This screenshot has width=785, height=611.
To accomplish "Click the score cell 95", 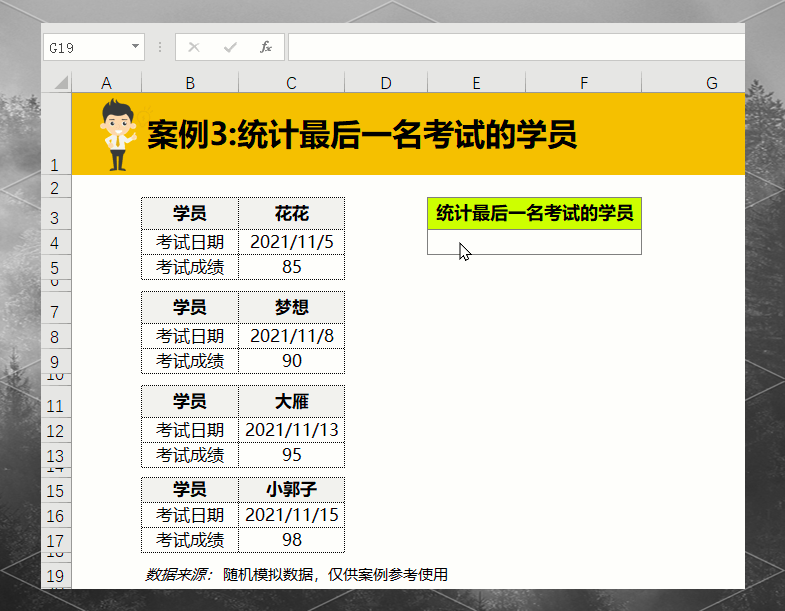I will pos(291,455).
